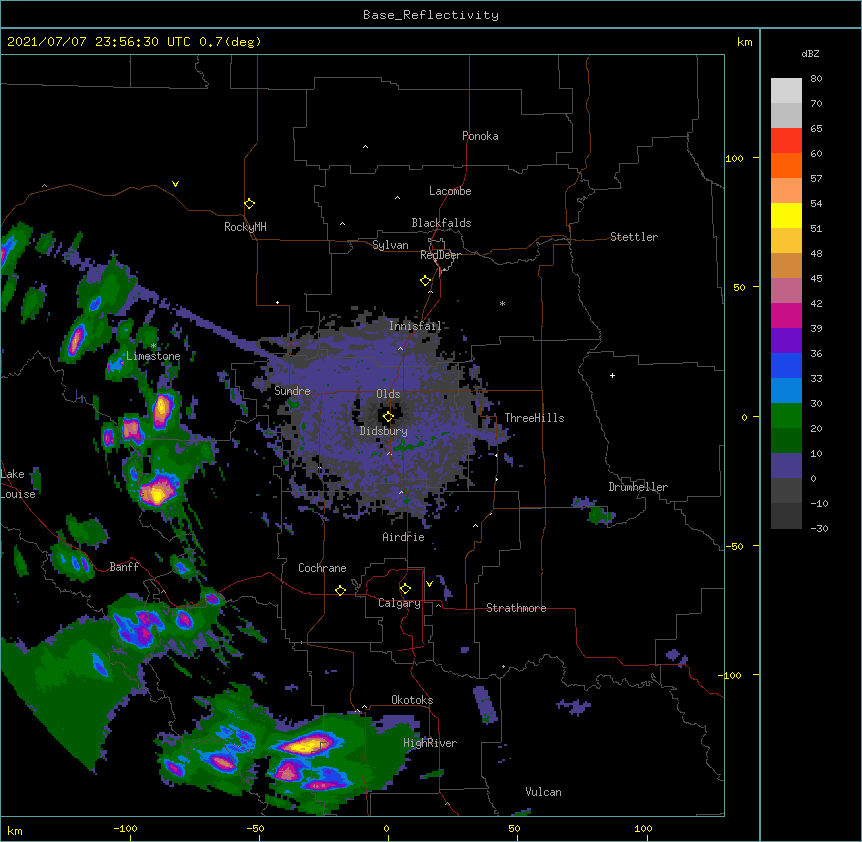Screen dimensions: 862x842
Task: Click the 100 km tick on right axis
Action: pos(734,158)
